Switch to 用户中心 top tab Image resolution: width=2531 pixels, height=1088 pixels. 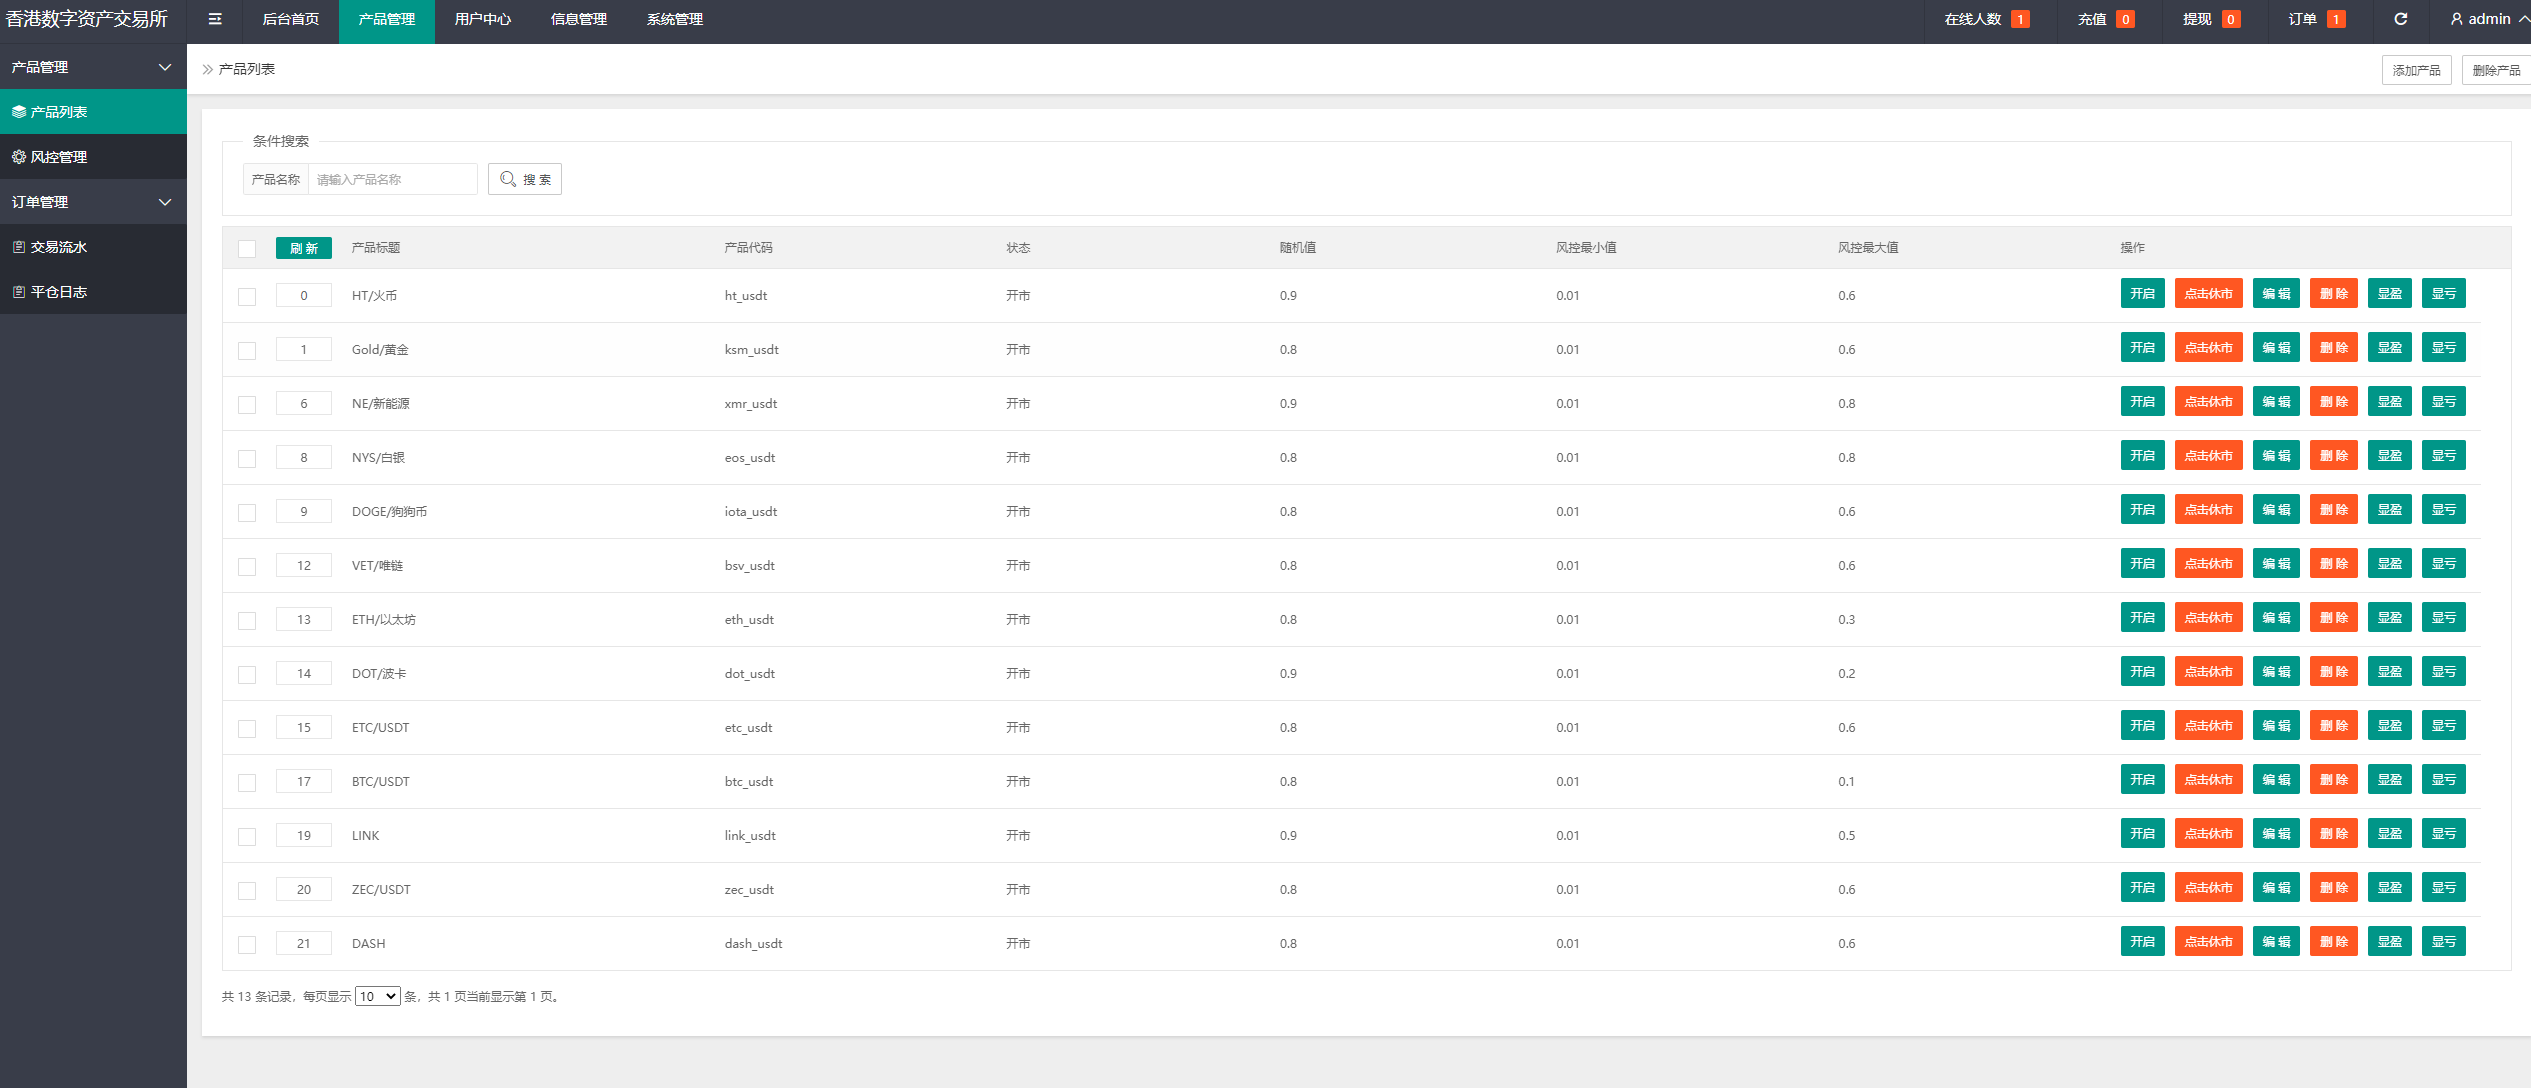[482, 19]
